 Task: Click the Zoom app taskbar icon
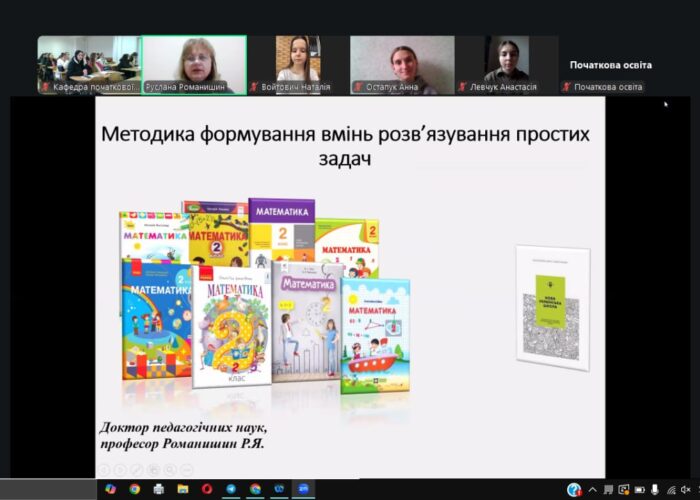tap(303, 489)
